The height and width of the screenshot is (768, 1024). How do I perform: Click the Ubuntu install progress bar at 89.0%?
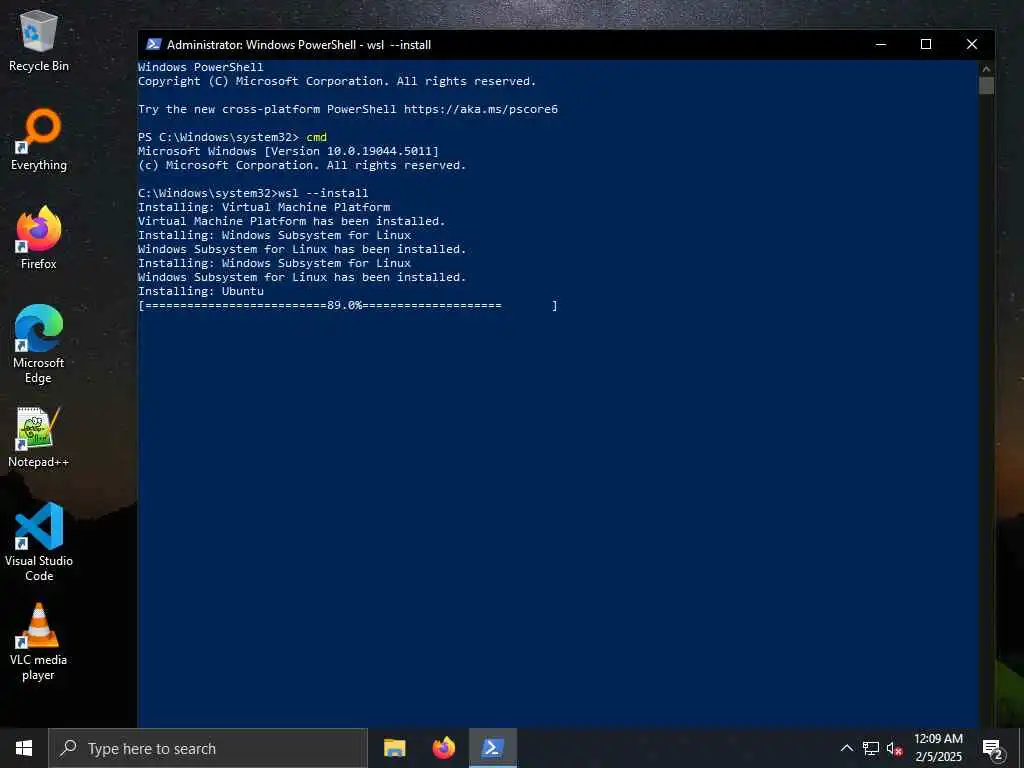(x=347, y=306)
